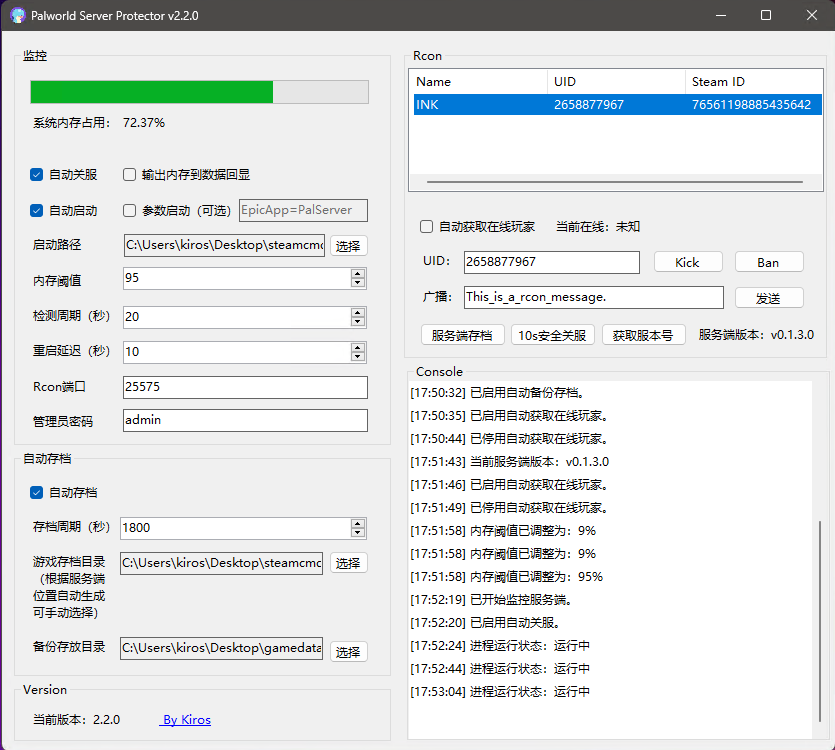Click UID cell 2658877967 in player list
Image resolution: width=835 pixels, height=750 pixels.
[588, 104]
